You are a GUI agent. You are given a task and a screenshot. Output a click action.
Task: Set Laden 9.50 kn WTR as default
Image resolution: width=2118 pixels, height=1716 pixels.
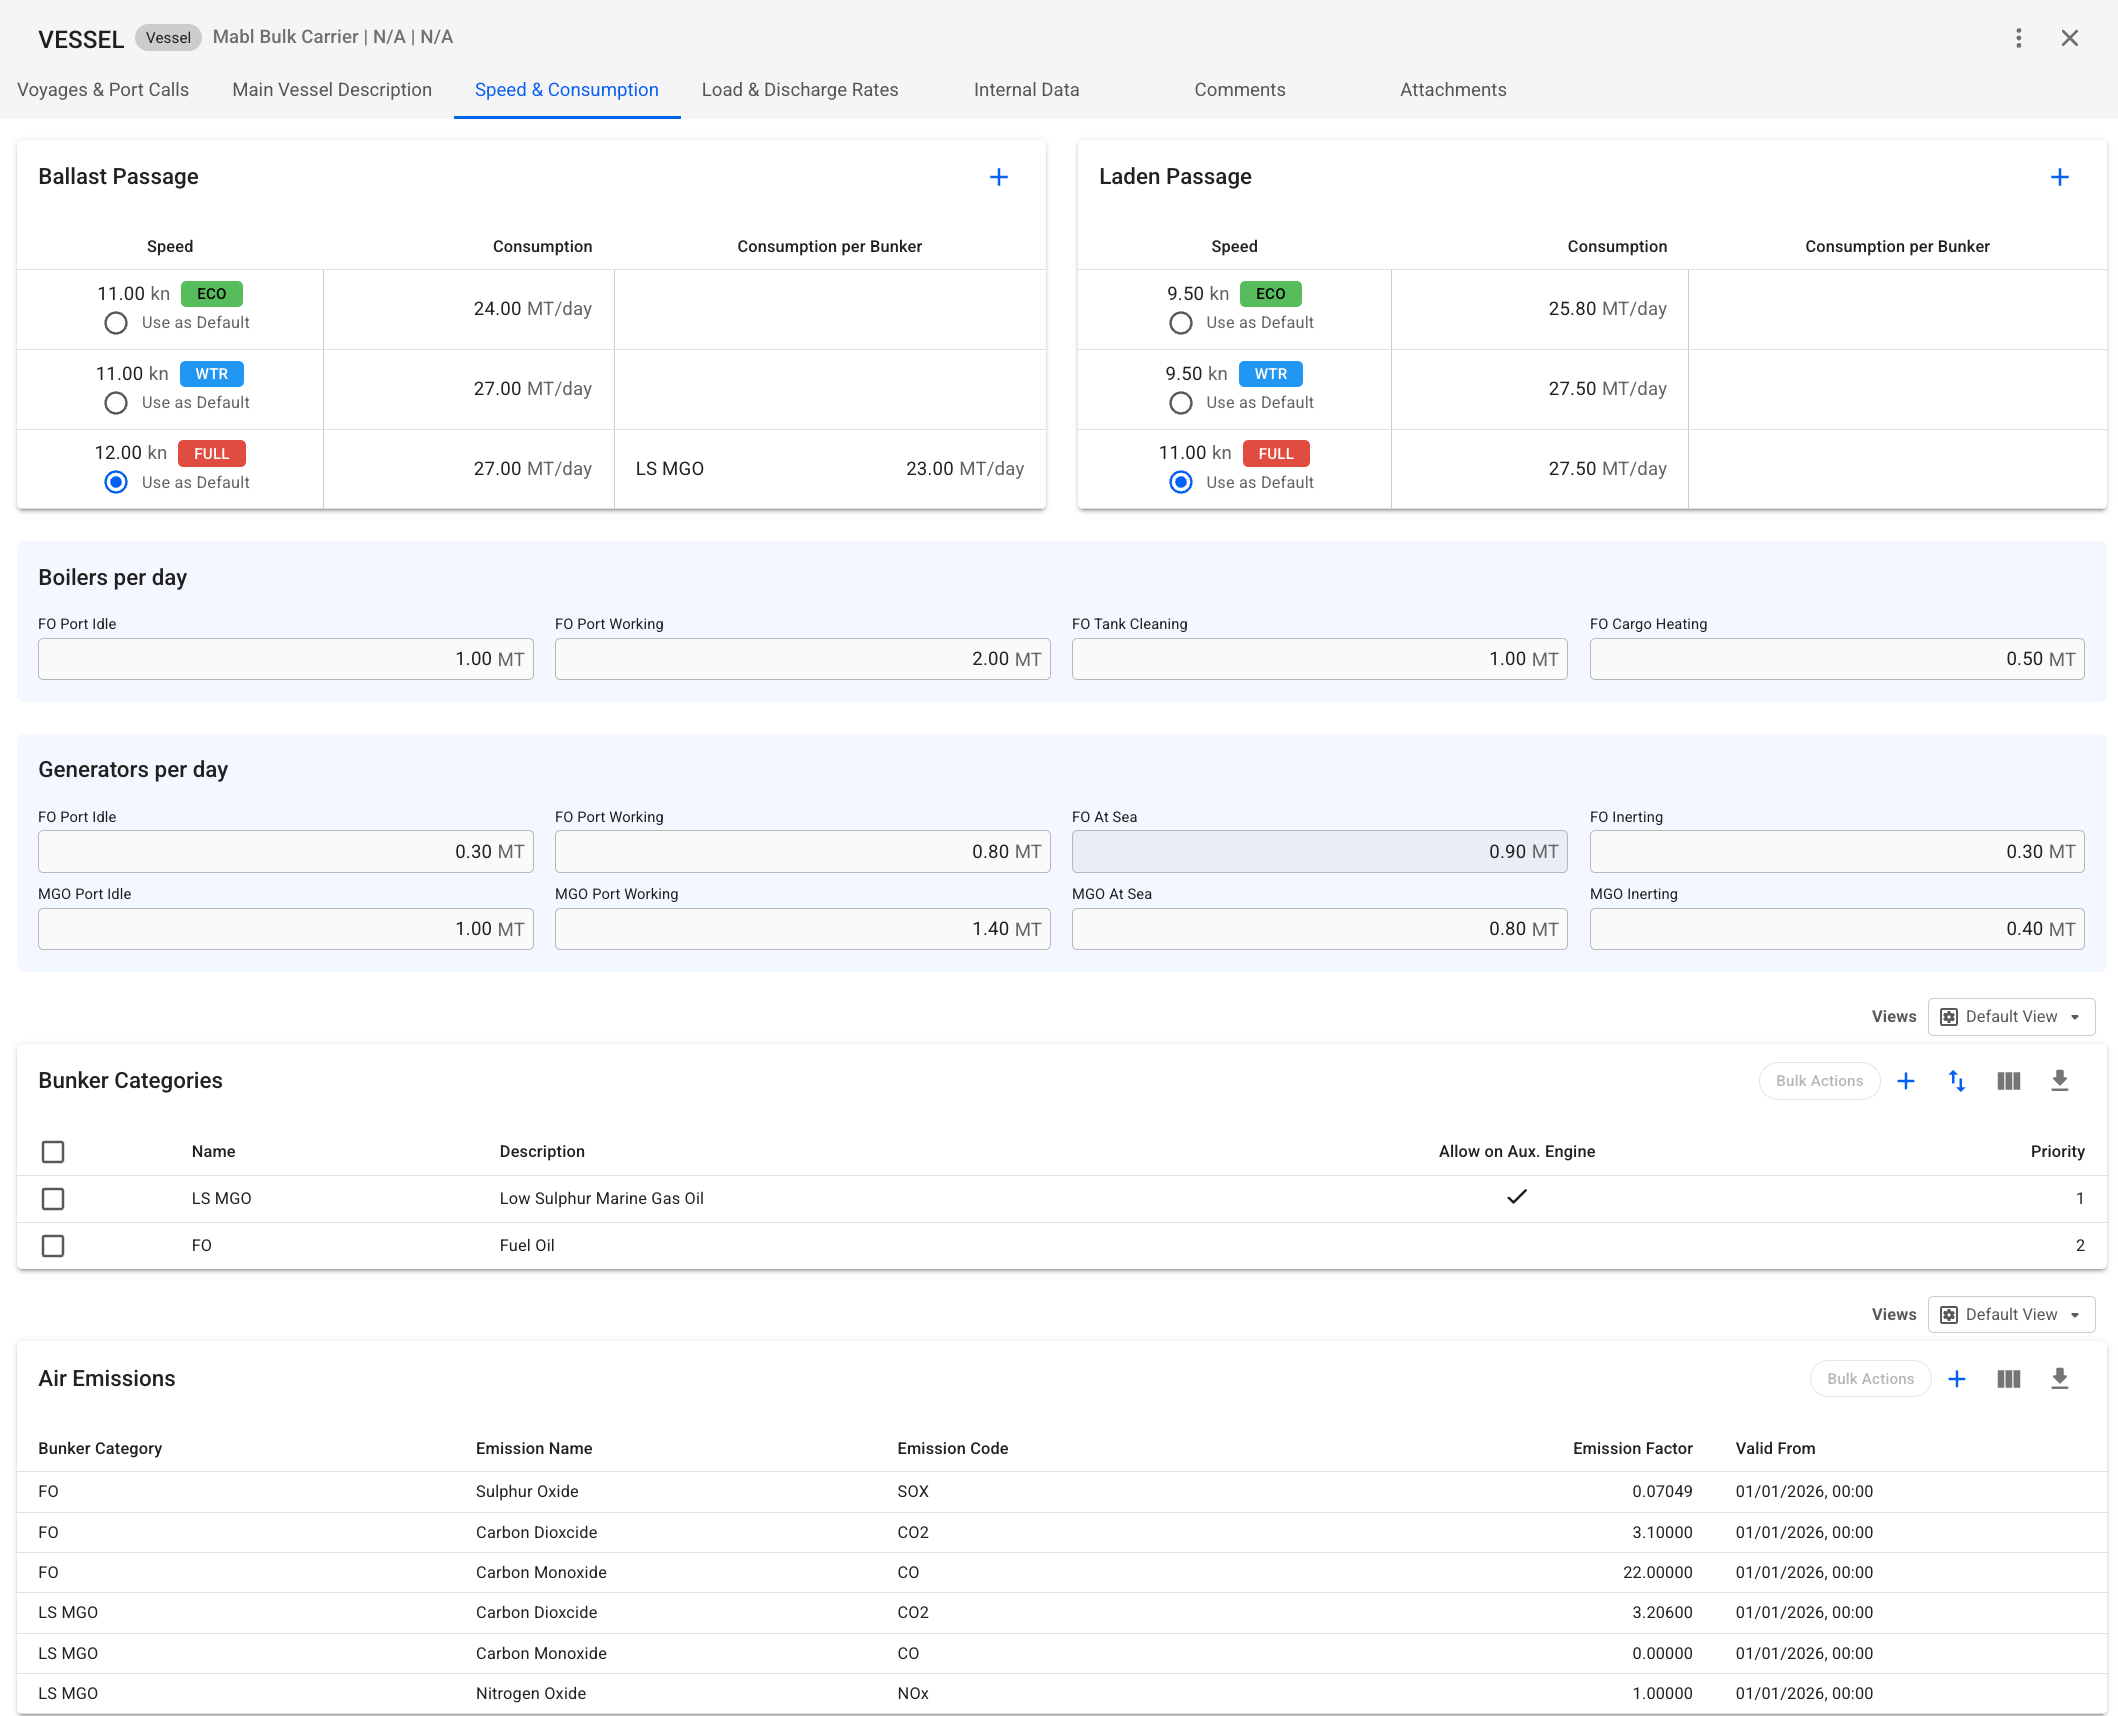coord(1180,403)
